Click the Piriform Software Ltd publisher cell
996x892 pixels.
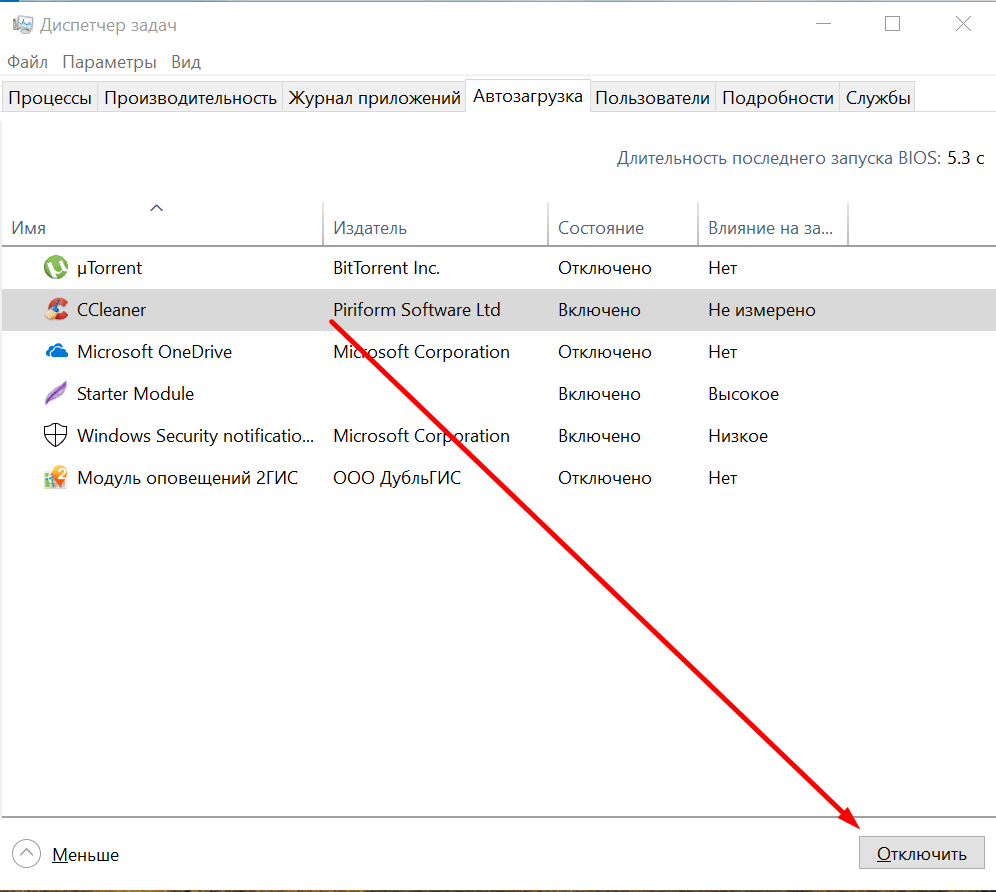pyautogui.click(x=417, y=309)
